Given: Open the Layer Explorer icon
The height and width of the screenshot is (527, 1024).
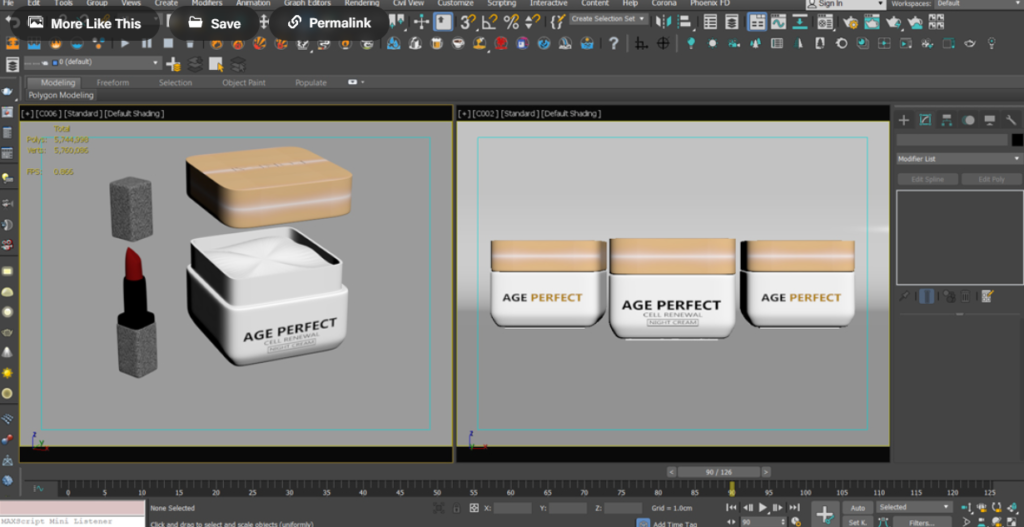Looking at the screenshot, I should pos(732,22).
